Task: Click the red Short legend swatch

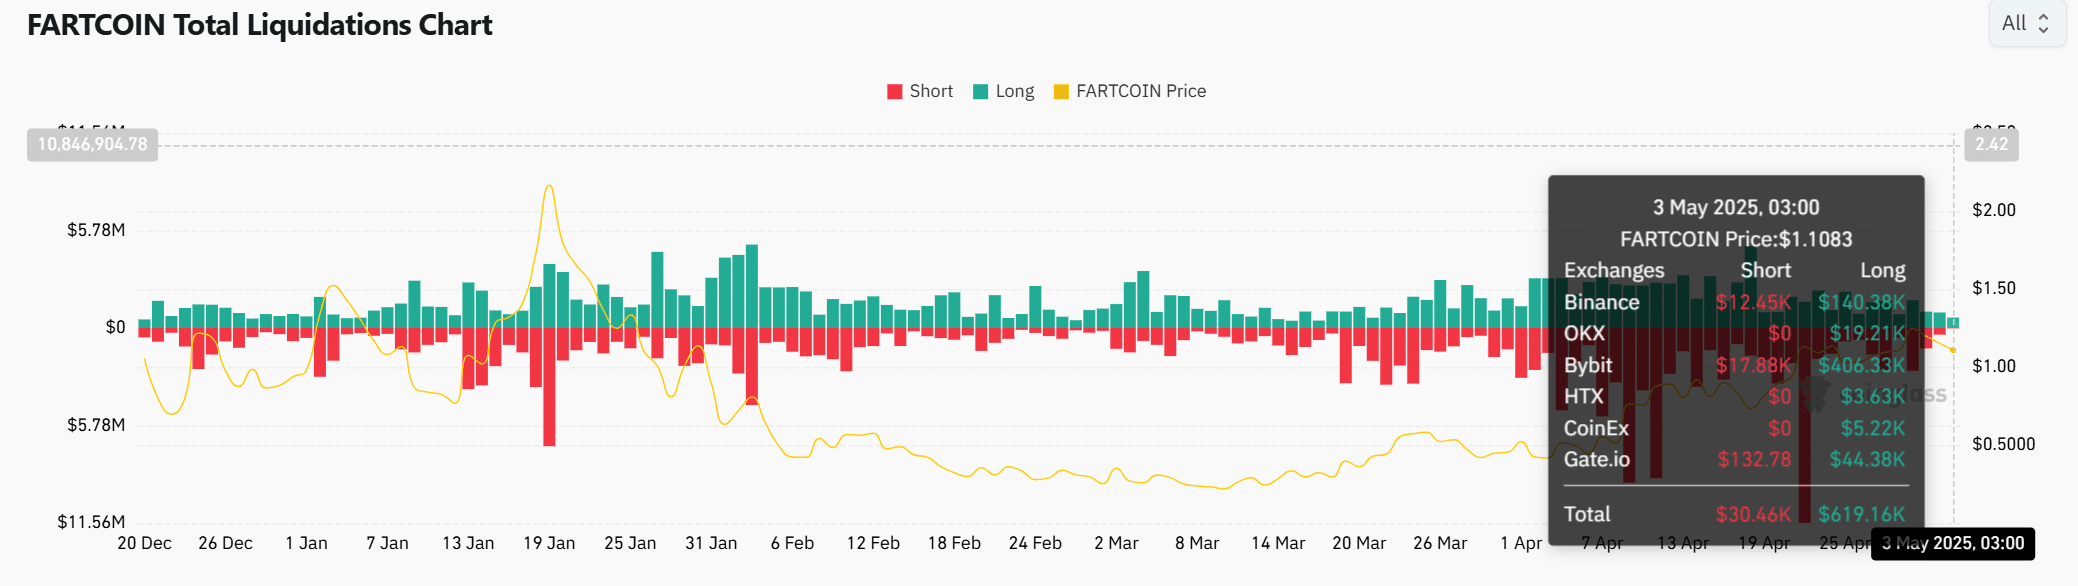Action: click(895, 92)
